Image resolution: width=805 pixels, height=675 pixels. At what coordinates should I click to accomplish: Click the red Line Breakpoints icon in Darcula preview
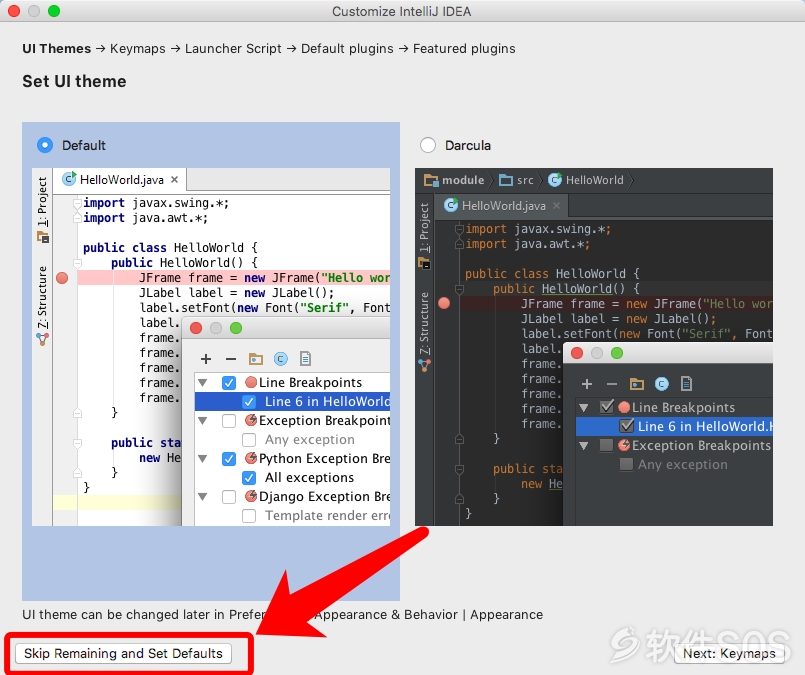624,408
